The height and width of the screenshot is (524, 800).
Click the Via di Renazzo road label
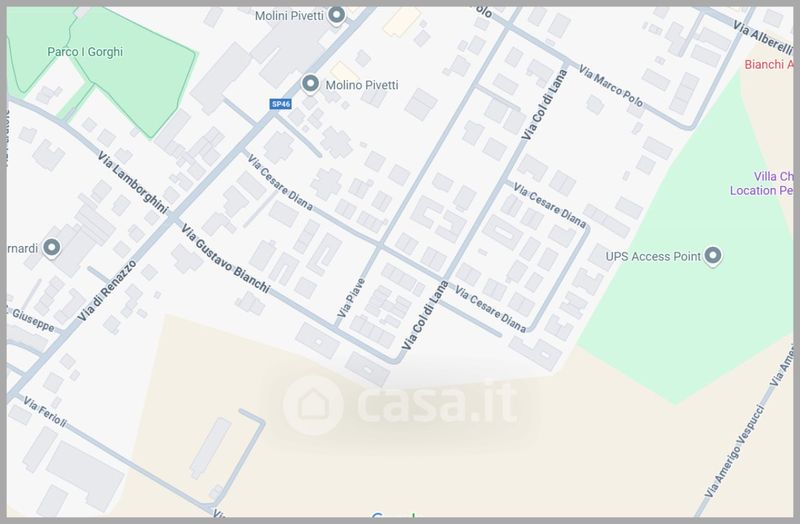point(107,291)
